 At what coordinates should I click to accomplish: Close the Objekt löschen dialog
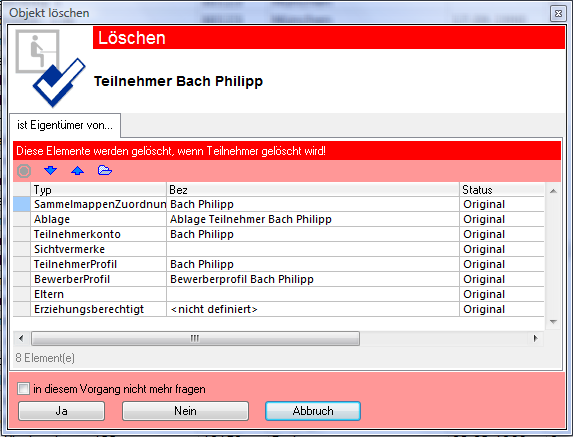[558, 14]
